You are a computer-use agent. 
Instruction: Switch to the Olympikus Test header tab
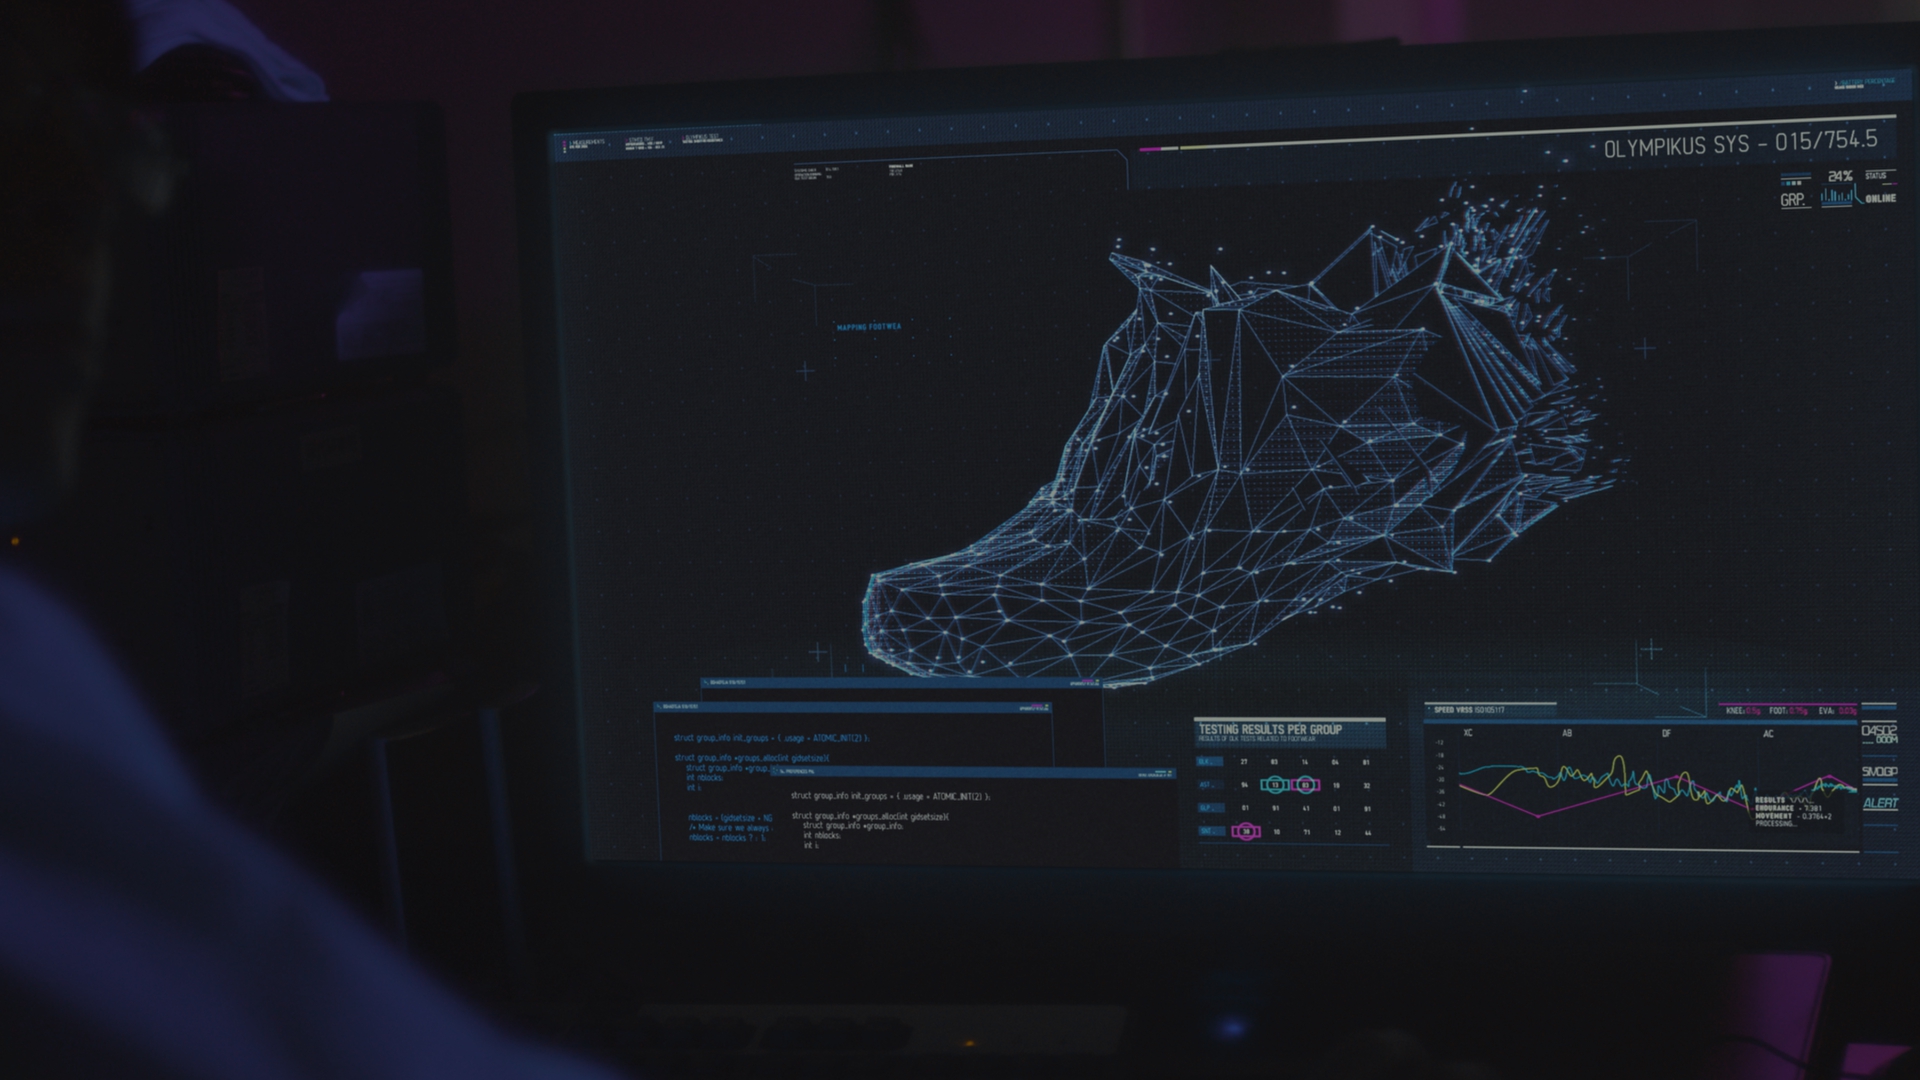pos(702,138)
